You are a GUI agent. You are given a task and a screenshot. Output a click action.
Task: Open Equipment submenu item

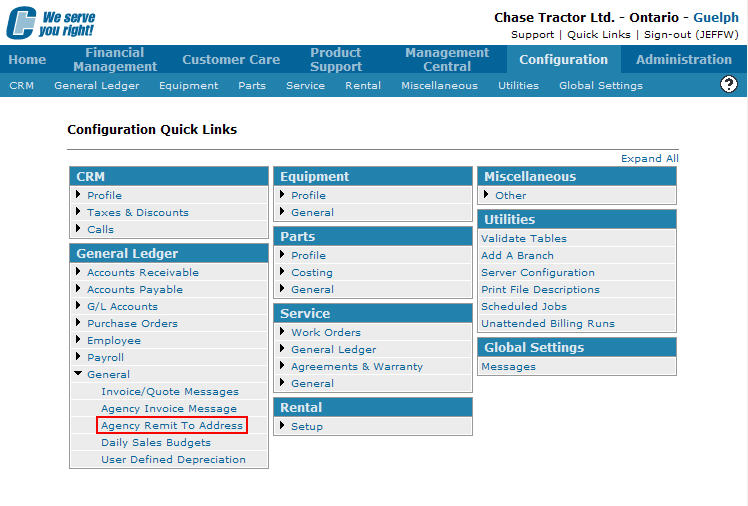point(188,86)
